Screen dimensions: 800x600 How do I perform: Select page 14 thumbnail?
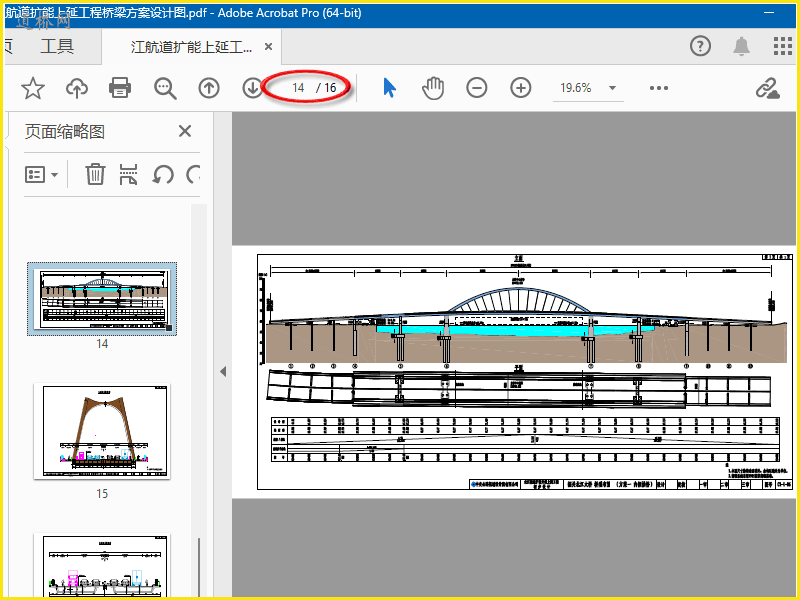[x=102, y=298]
